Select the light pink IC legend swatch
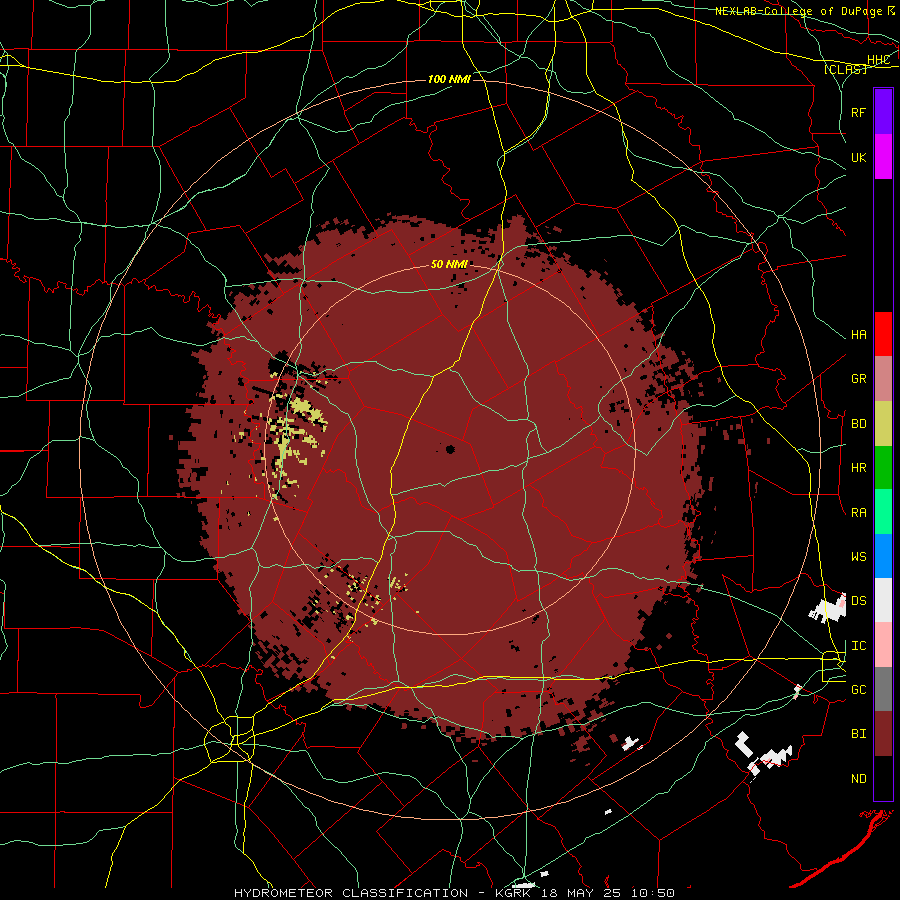900x900 pixels. point(883,645)
